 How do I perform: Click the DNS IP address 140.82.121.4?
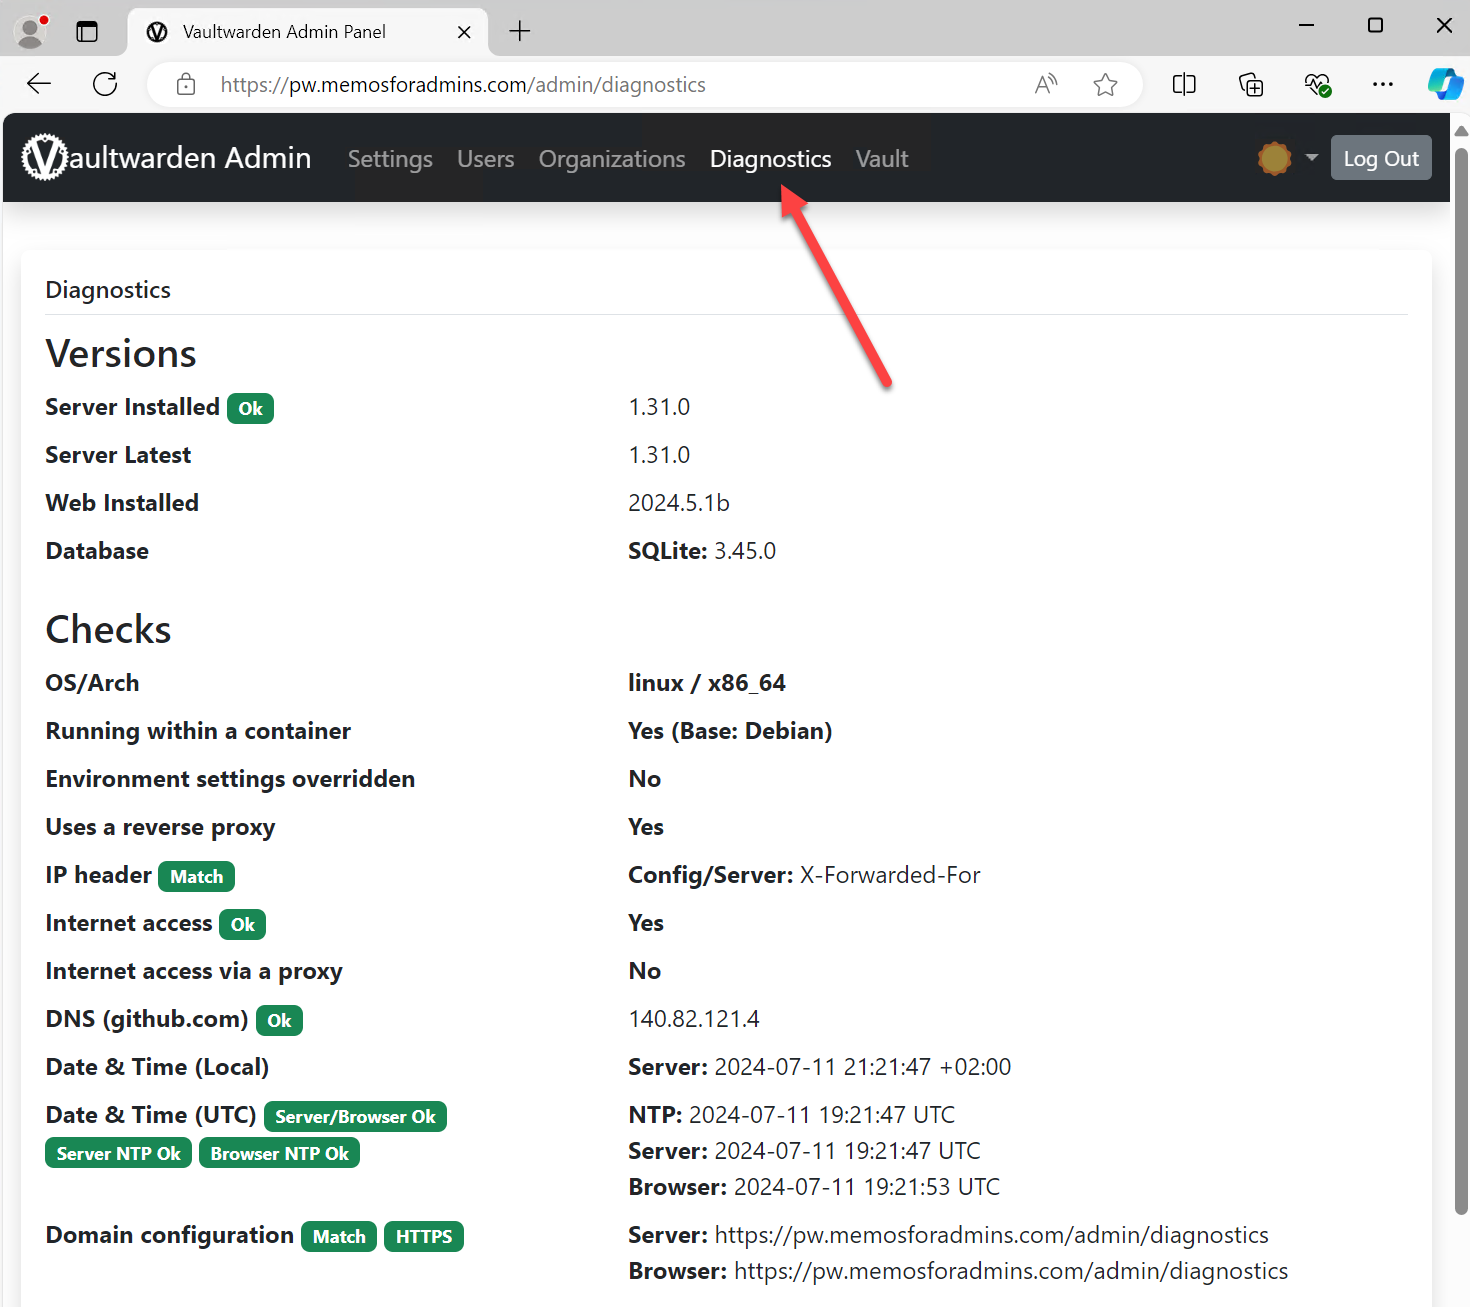(x=694, y=1019)
